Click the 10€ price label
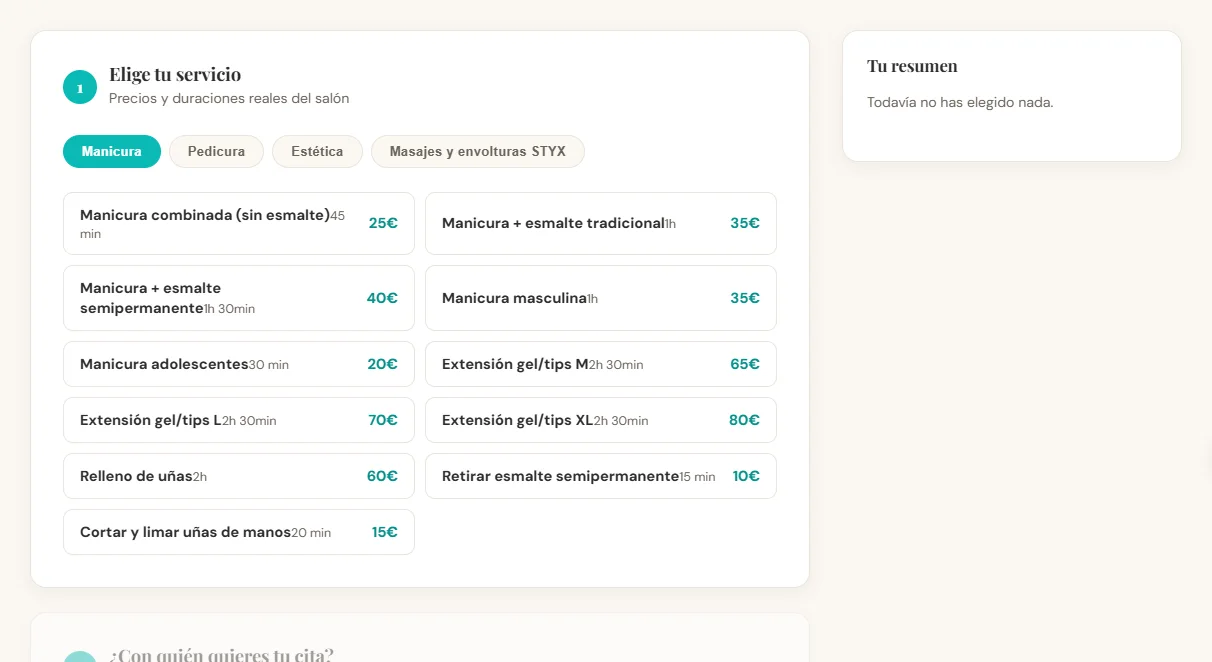Screen dimensions: 1212x662 pyautogui.click(x=746, y=476)
